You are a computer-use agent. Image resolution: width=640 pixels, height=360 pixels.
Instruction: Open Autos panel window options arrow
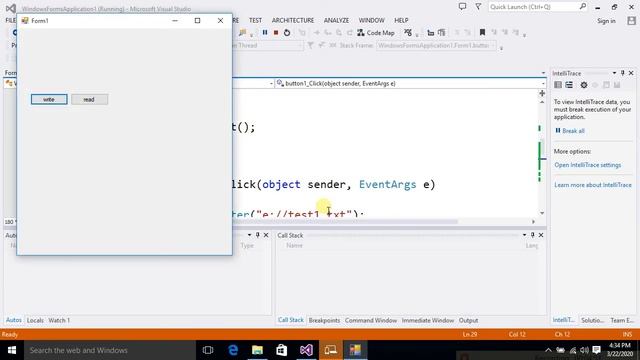pos(249,235)
